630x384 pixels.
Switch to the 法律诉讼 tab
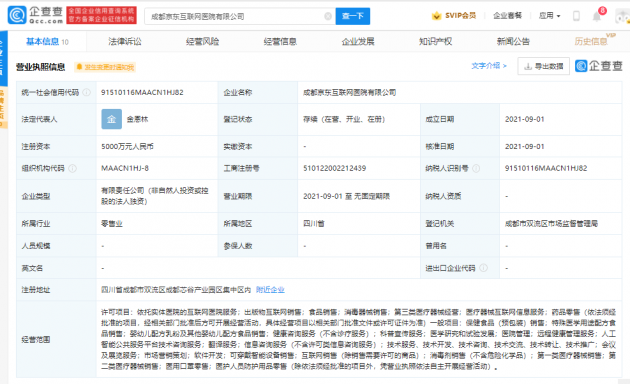click(125, 41)
